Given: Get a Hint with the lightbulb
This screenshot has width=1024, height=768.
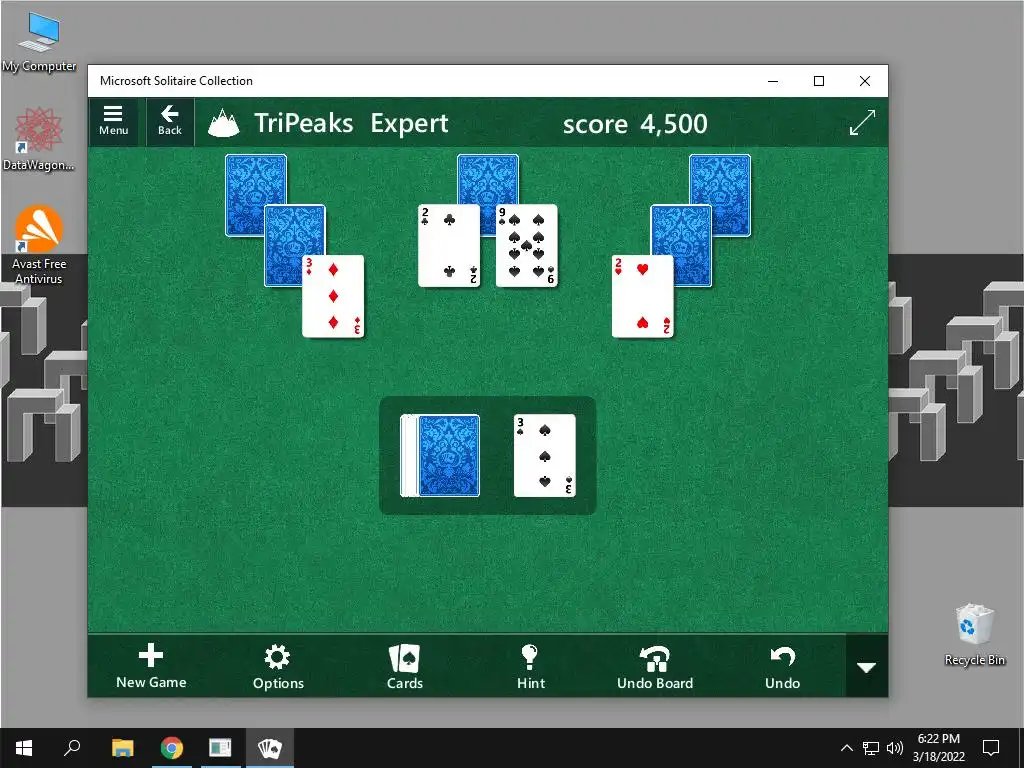Looking at the screenshot, I should point(530,666).
